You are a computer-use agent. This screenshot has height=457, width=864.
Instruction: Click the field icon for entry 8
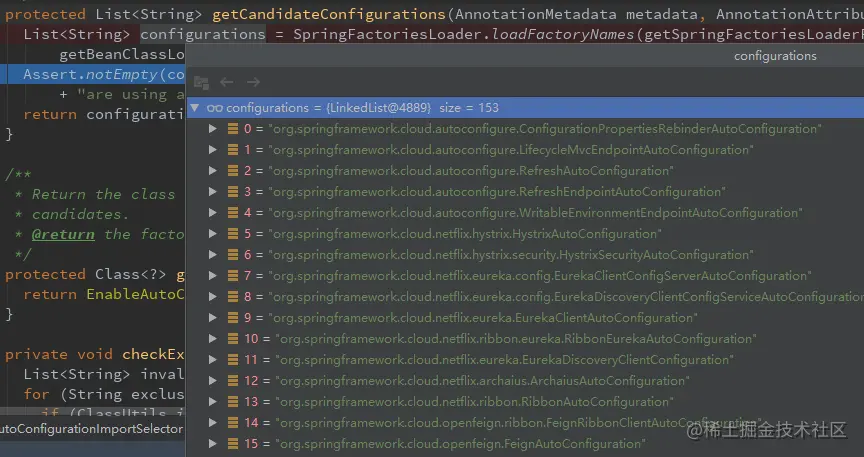(233, 297)
